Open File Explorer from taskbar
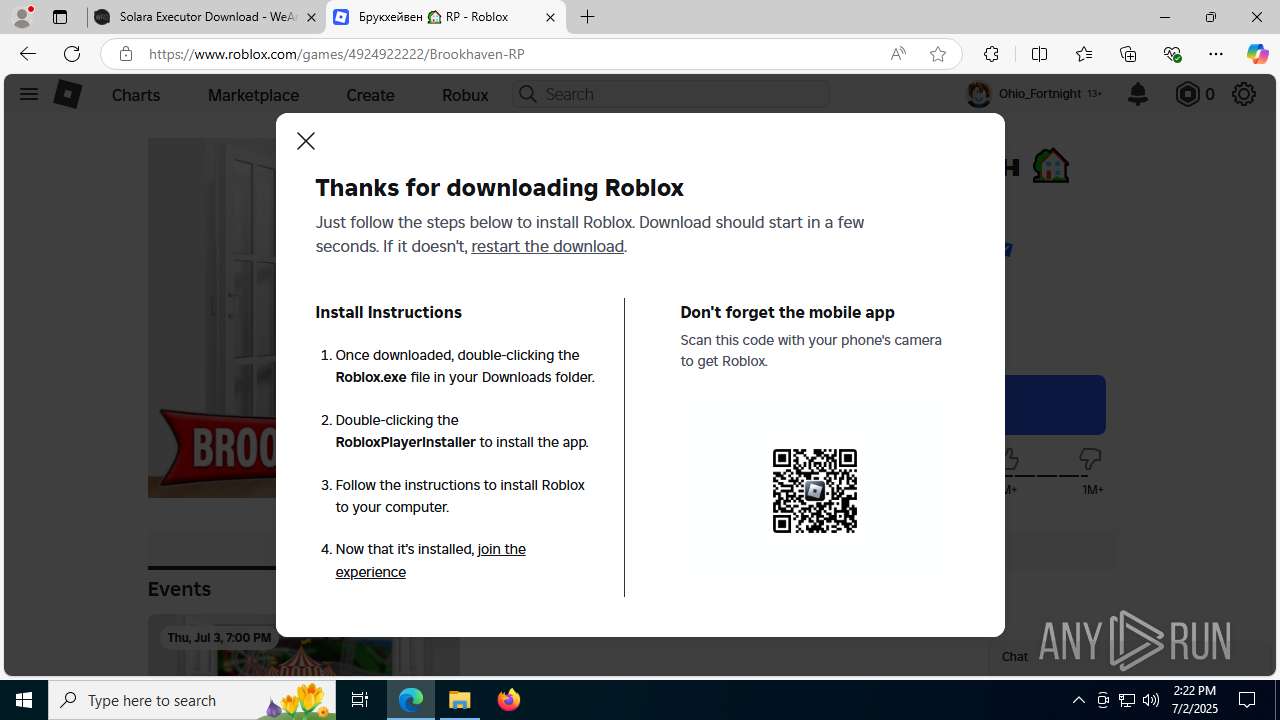Screen dimensions: 1280x720 [460, 700]
